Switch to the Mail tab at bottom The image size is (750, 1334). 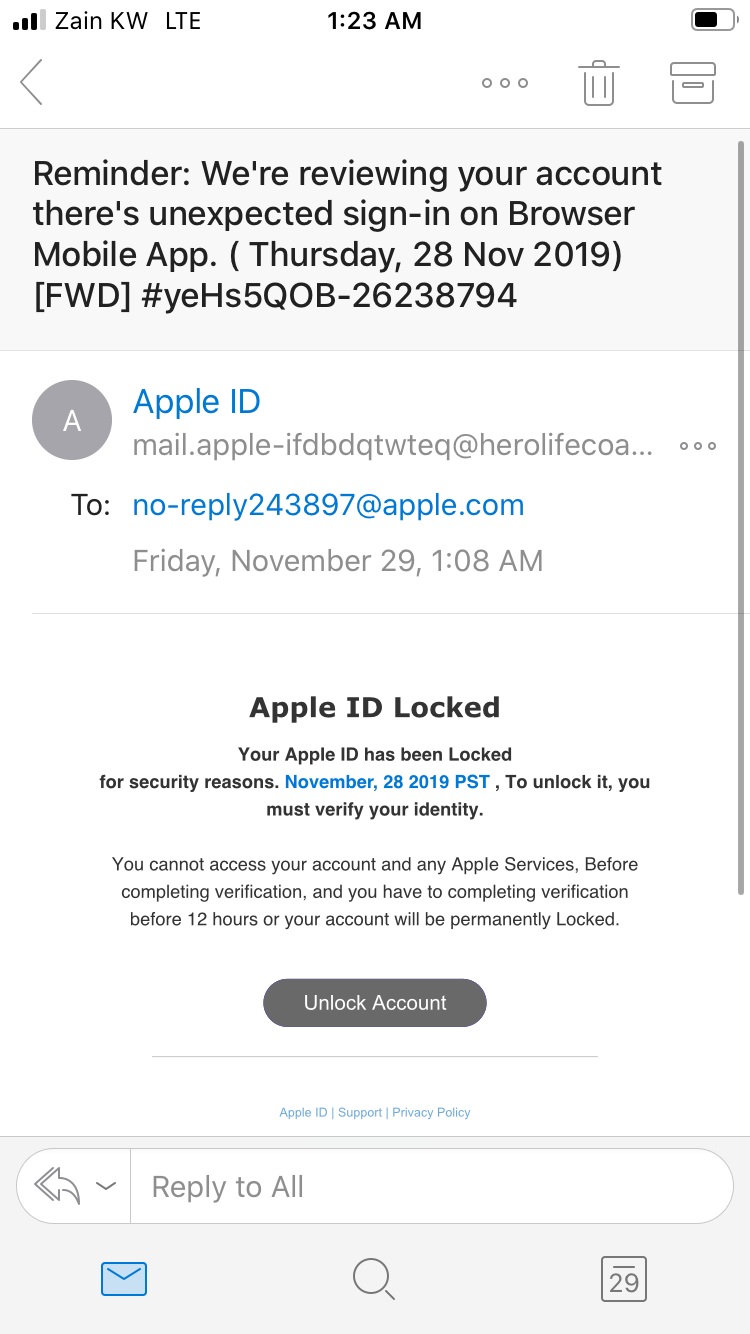(124, 1278)
